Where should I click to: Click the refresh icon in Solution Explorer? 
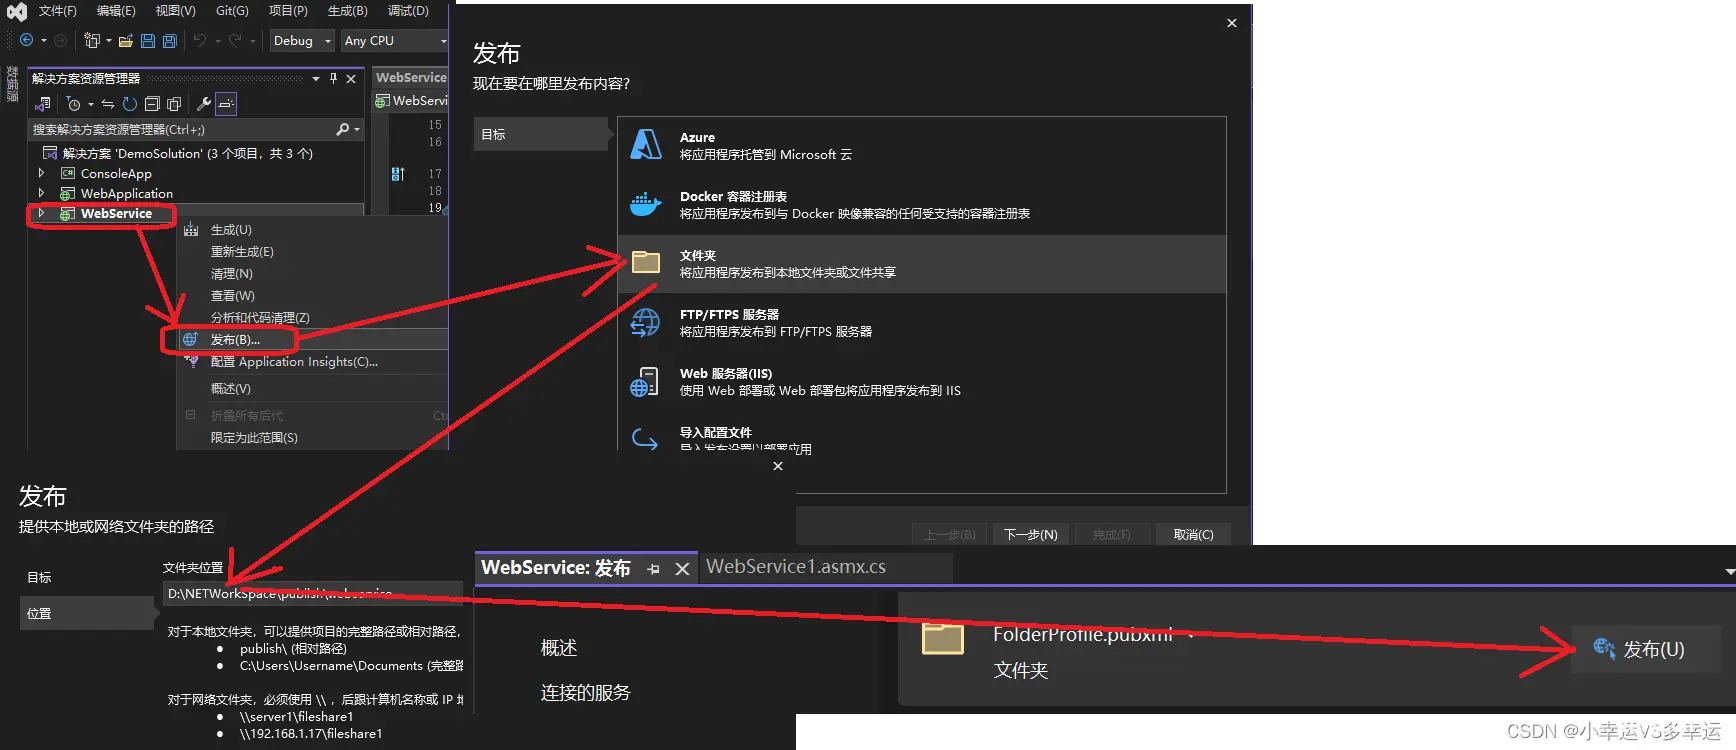tap(130, 104)
